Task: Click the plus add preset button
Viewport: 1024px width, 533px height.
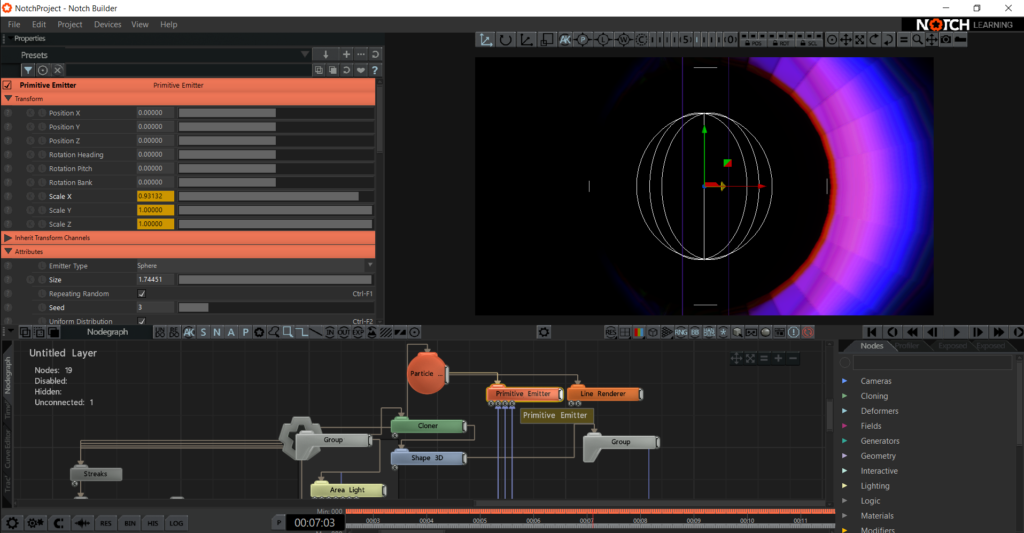Action: (346, 54)
